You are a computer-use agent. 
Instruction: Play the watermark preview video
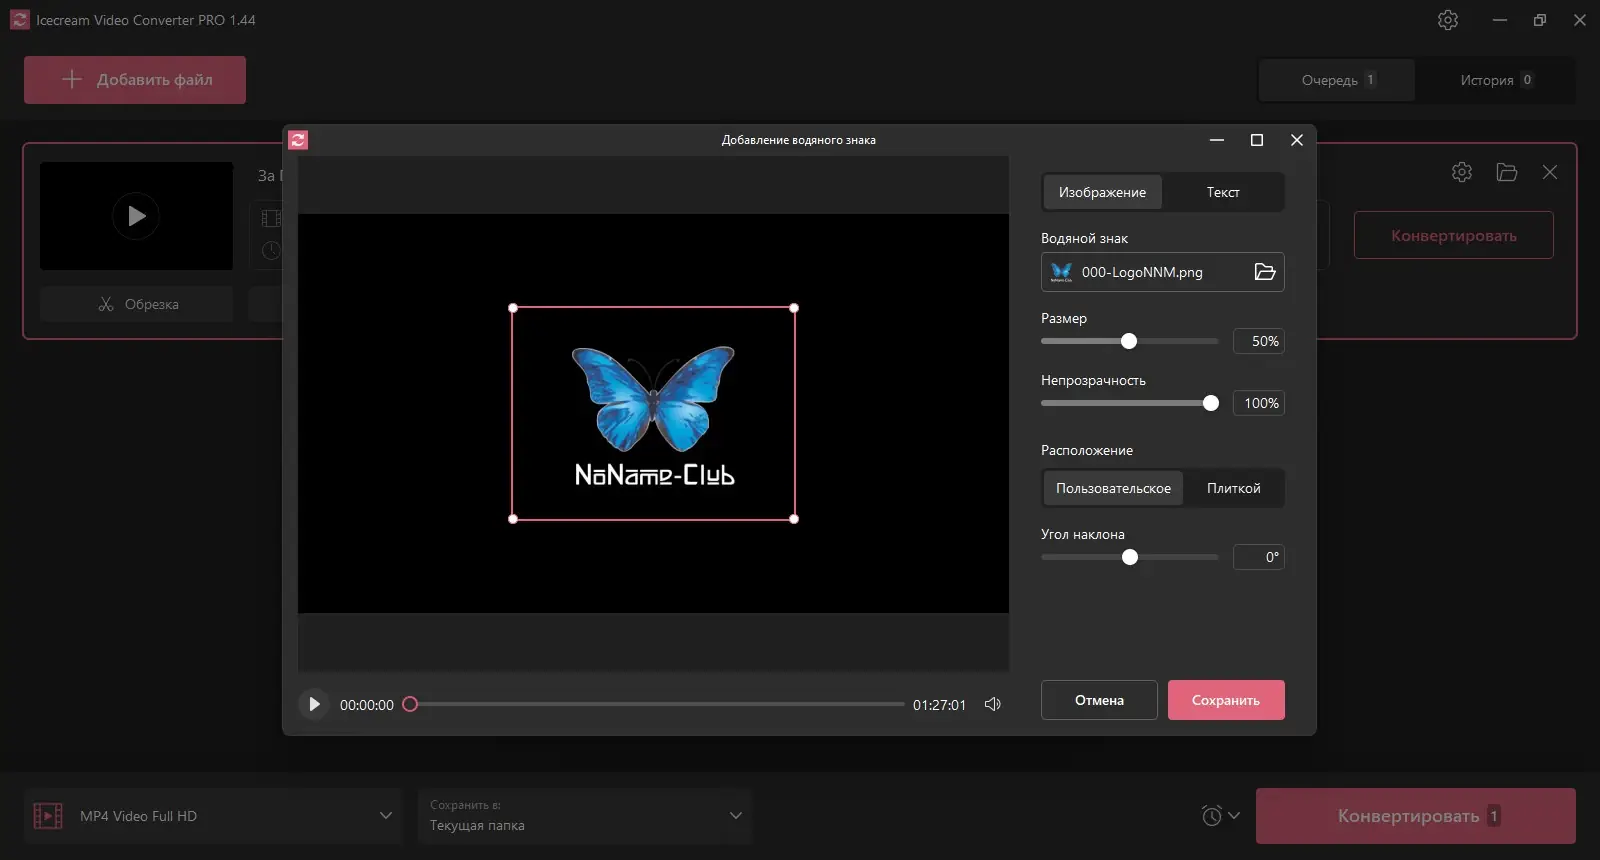point(314,704)
